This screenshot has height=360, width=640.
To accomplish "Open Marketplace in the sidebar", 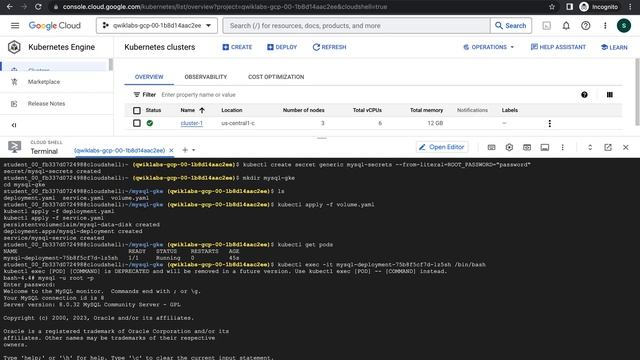I will [x=44, y=82].
